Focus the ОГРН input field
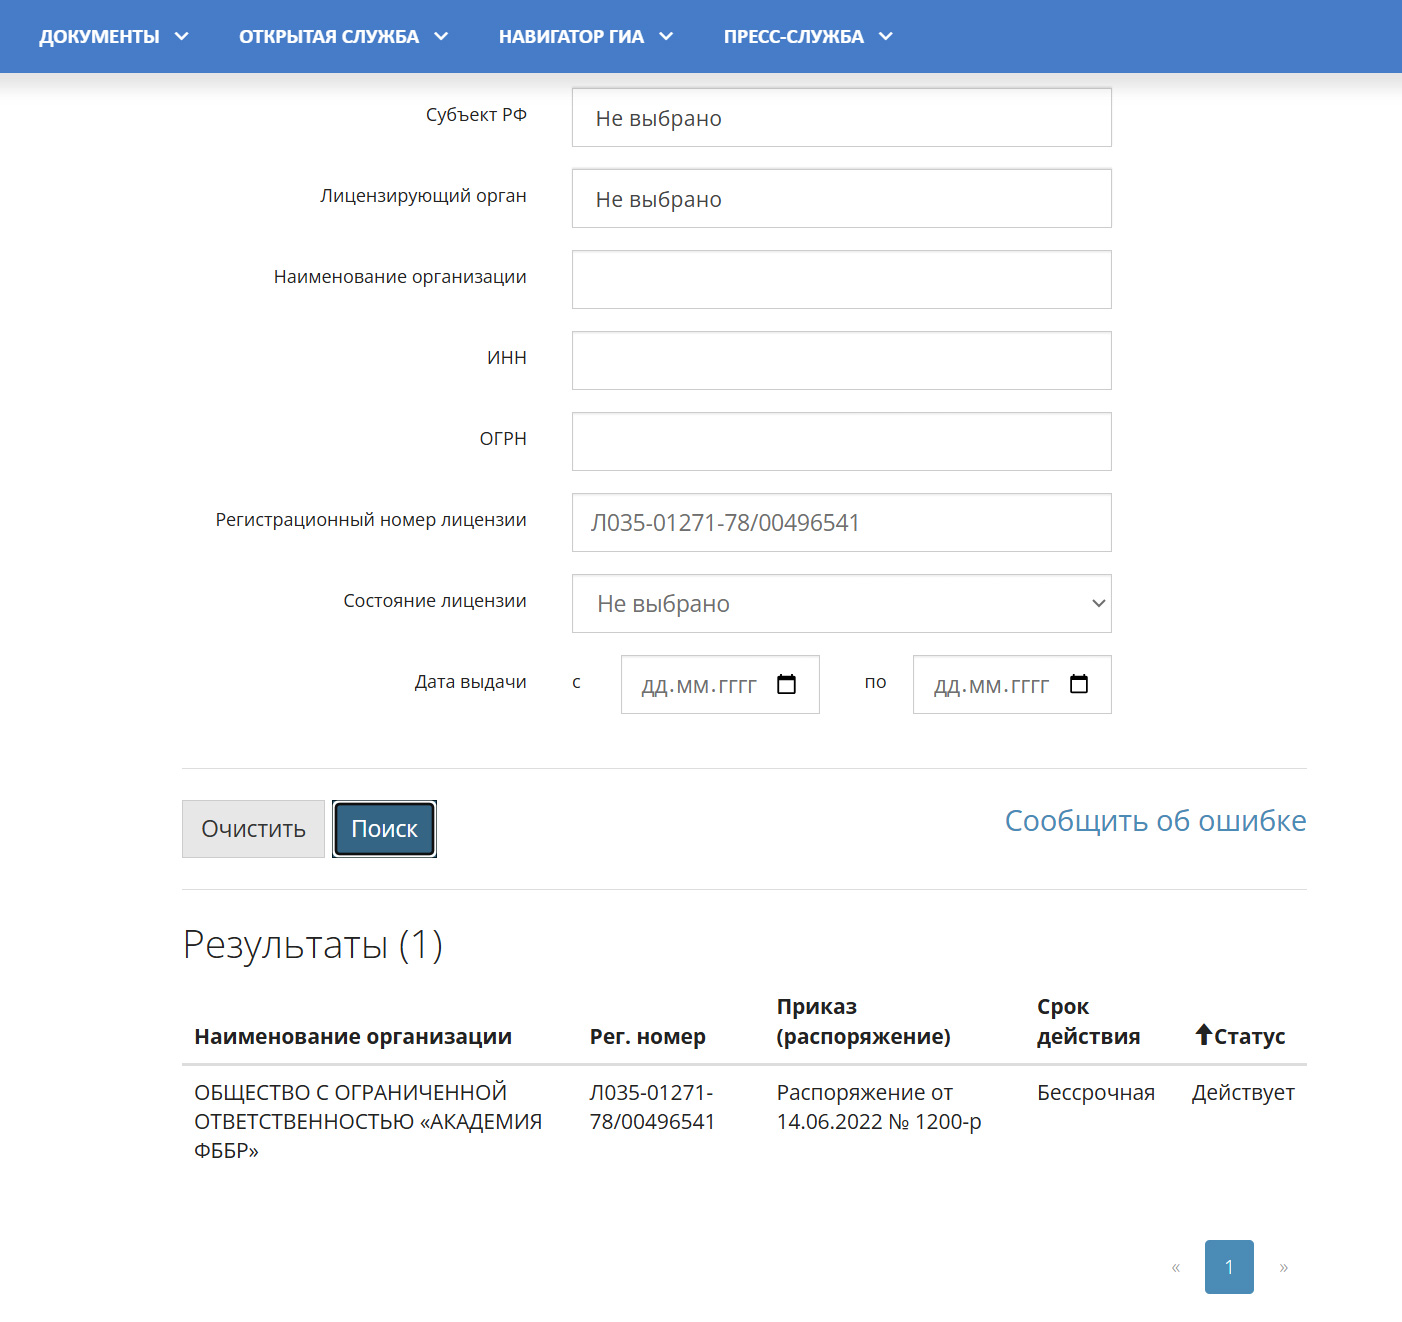Screen dimensions: 1402x1322 (x=841, y=442)
